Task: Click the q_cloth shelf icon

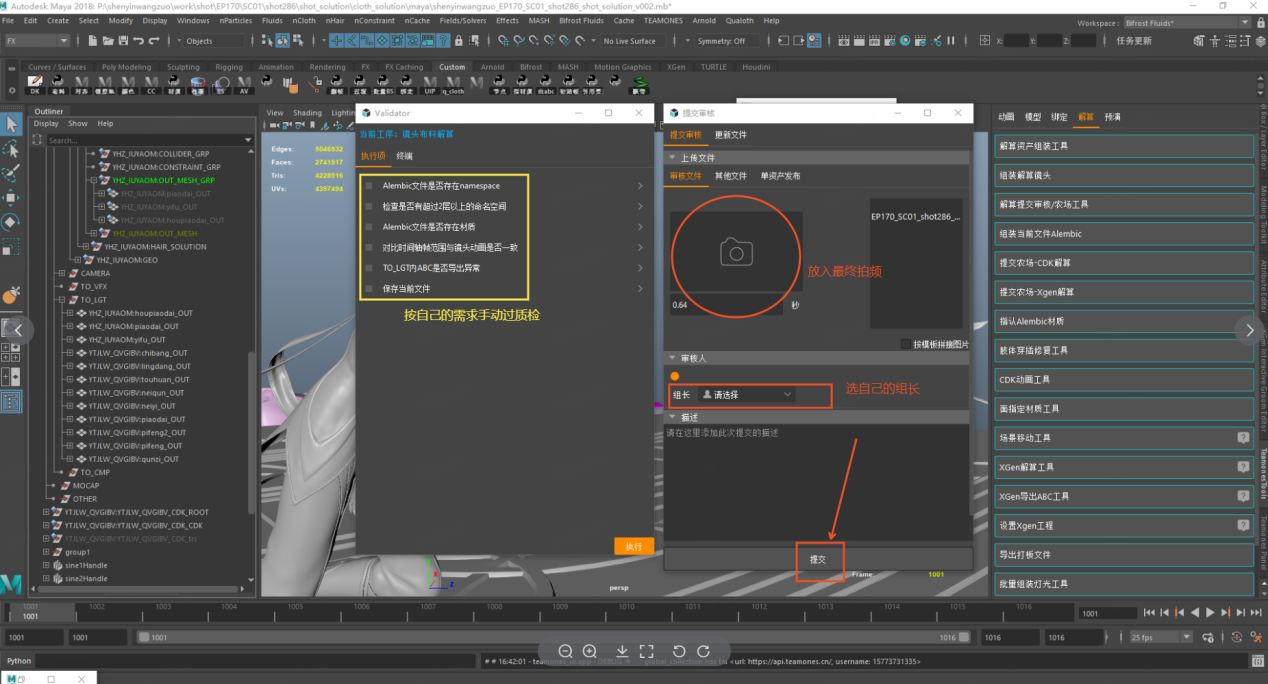Action: 453,83
